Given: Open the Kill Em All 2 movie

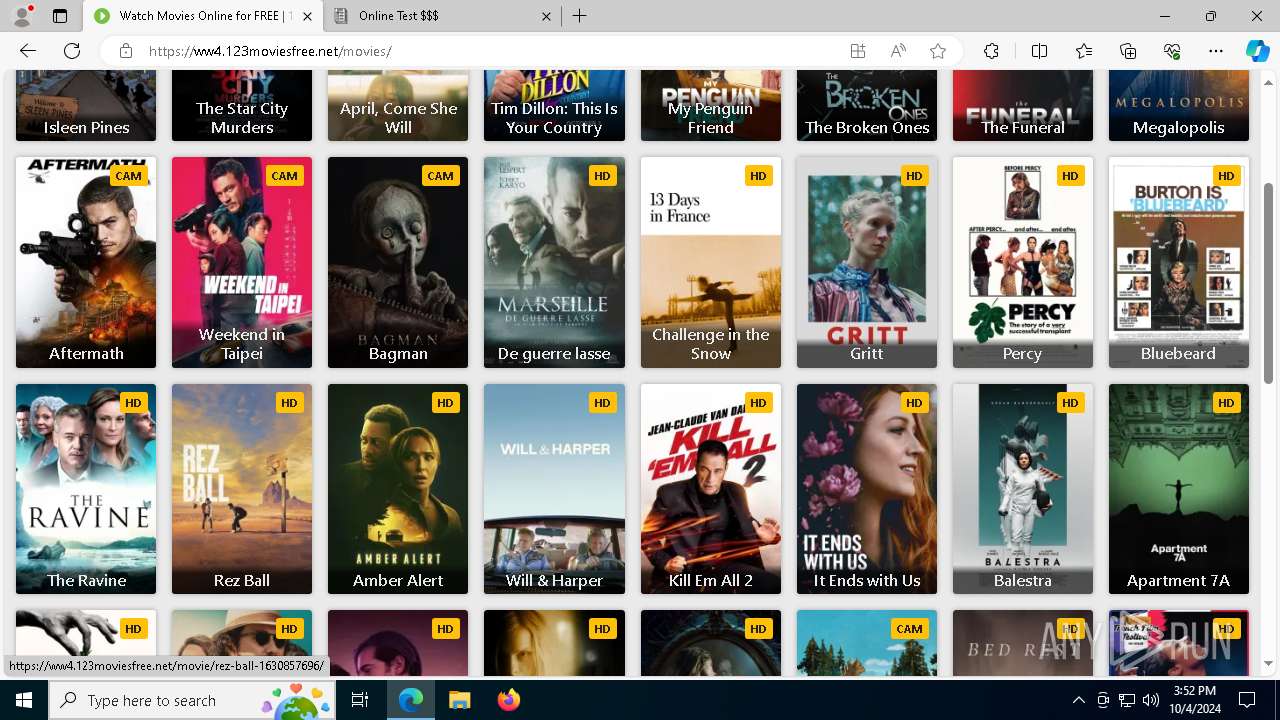Looking at the screenshot, I should coord(711,489).
